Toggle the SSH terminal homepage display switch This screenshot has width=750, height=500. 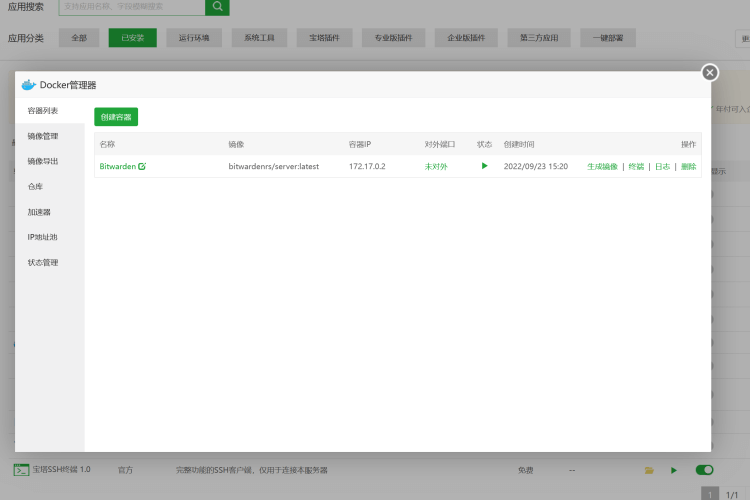click(704, 470)
